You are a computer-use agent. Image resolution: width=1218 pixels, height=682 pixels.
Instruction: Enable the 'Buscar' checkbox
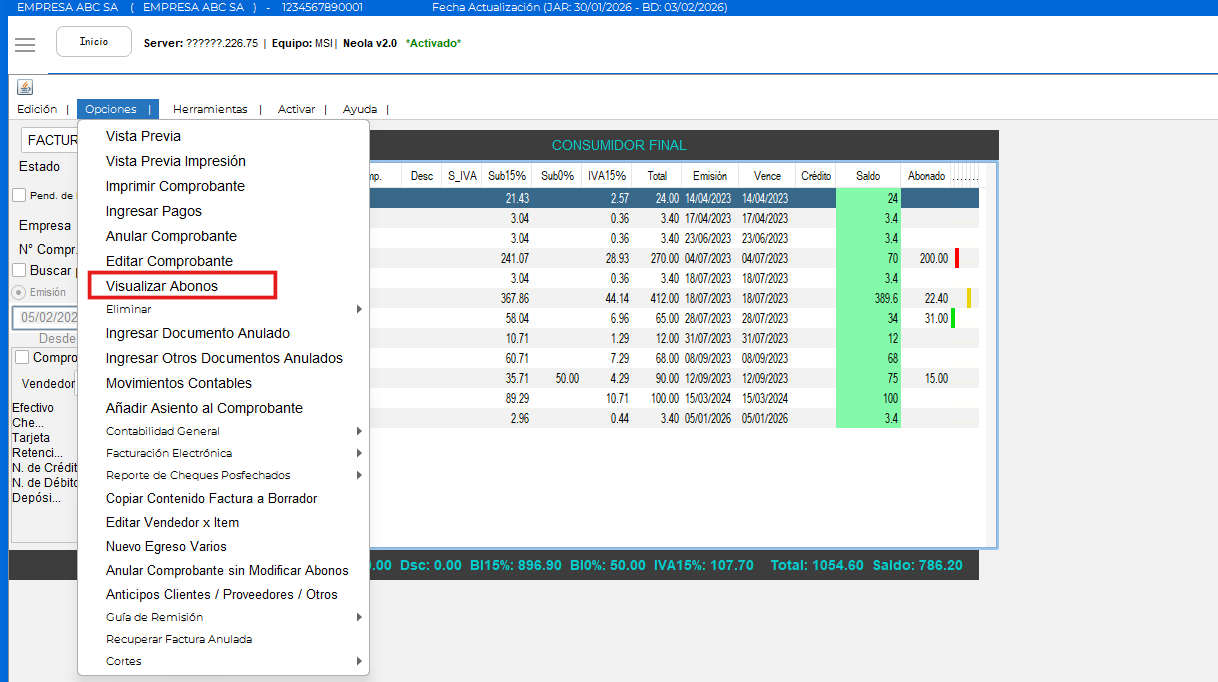tap(19, 270)
